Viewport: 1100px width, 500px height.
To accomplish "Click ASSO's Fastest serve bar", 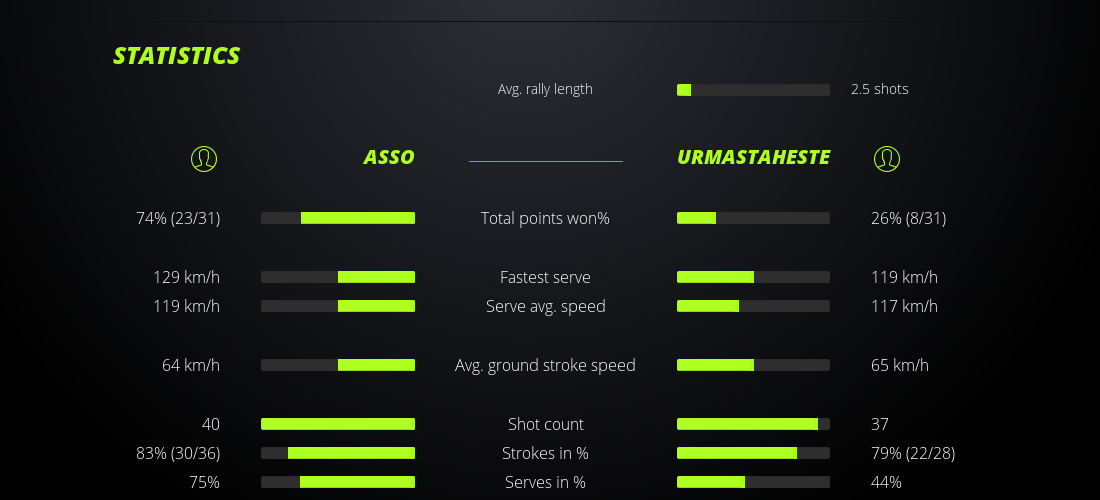I will point(338,277).
